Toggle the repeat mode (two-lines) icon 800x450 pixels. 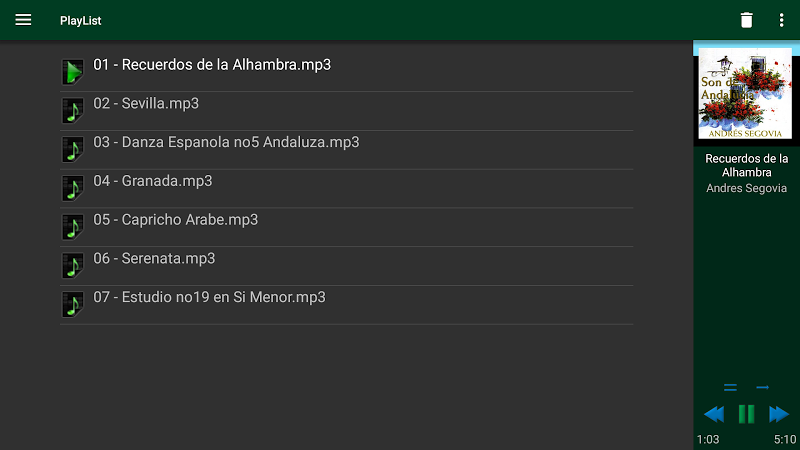(730, 387)
